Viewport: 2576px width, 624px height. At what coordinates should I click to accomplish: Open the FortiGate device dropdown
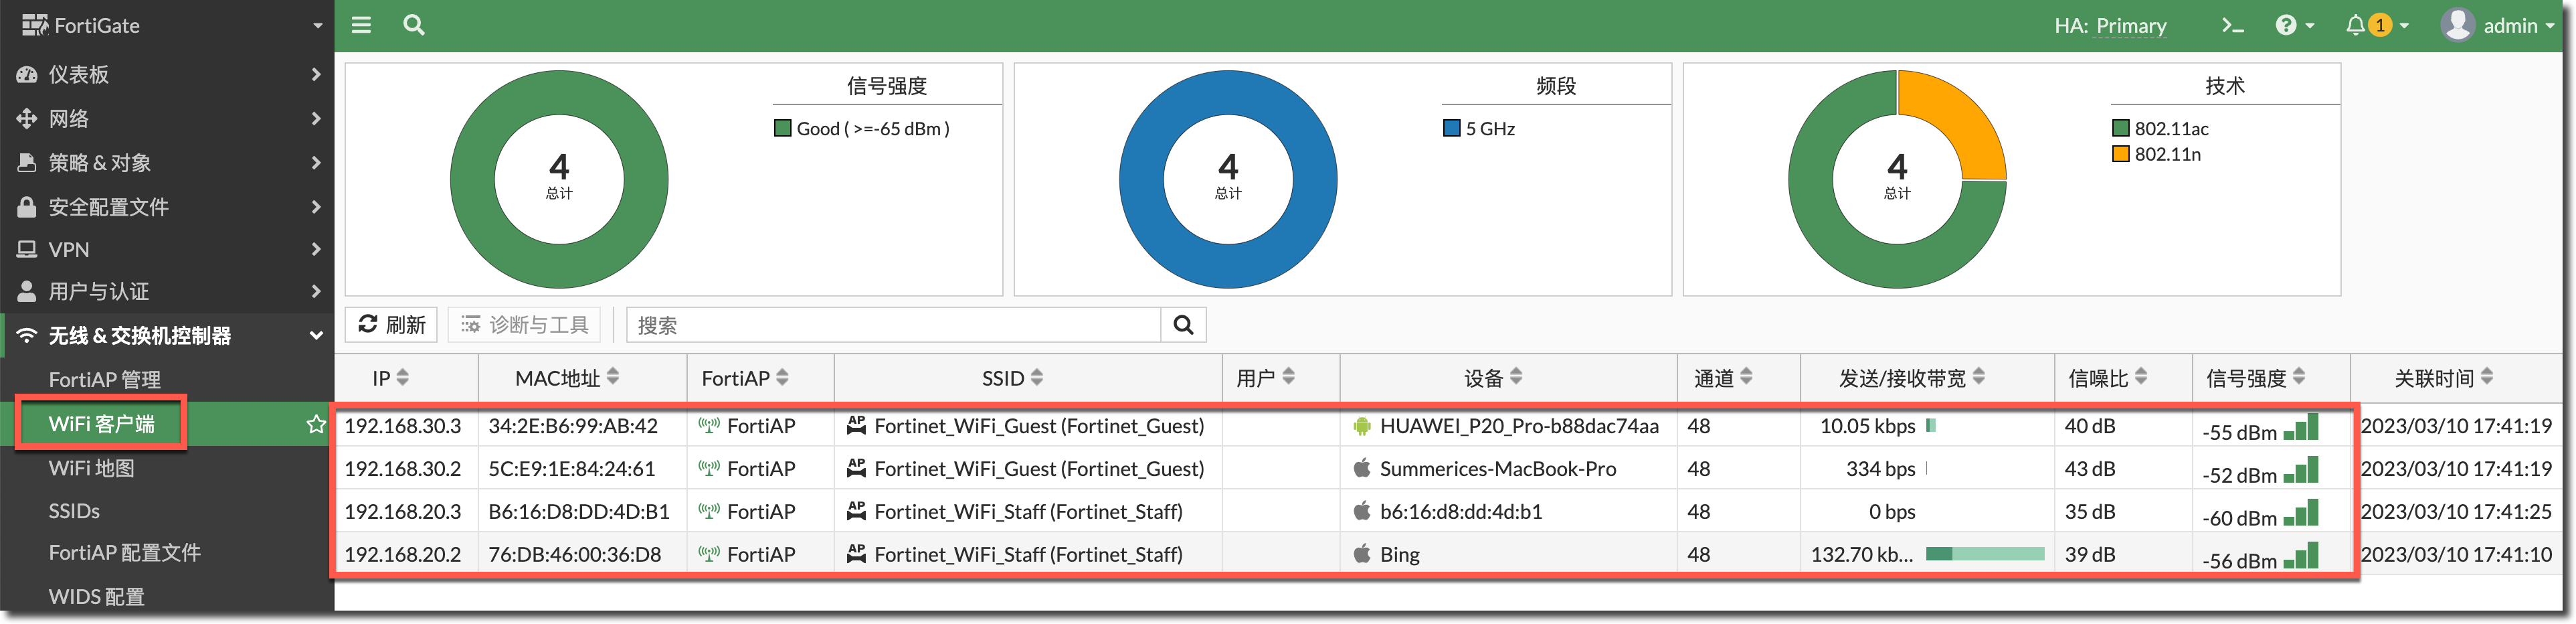coord(167,25)
